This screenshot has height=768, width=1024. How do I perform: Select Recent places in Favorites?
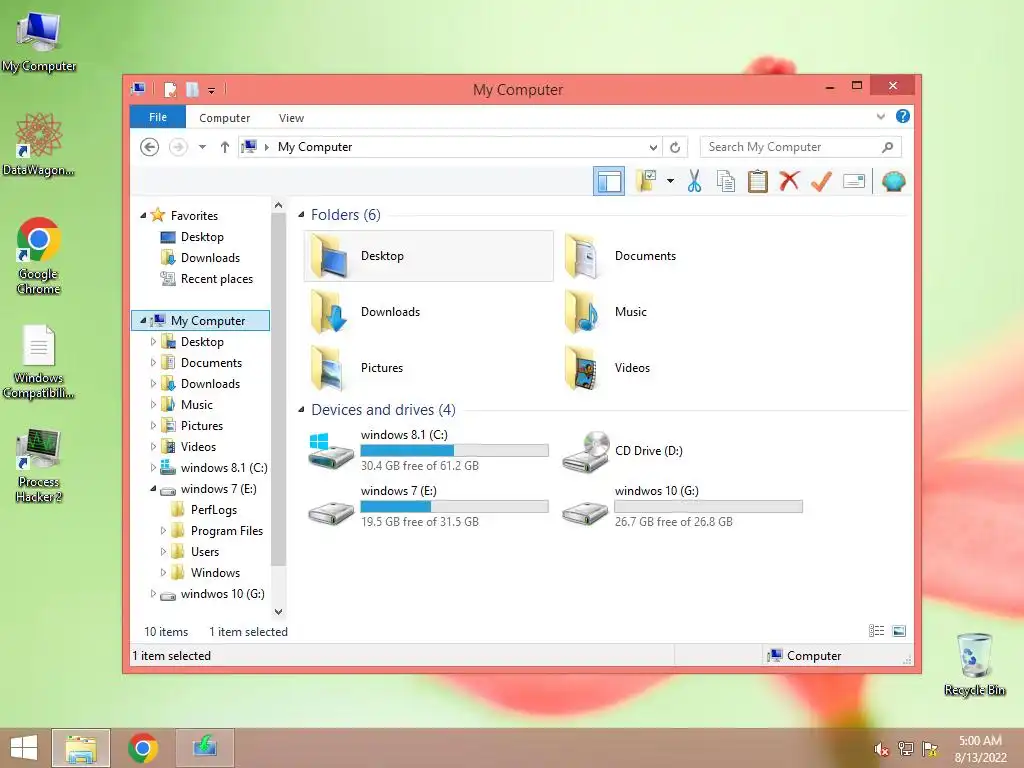tap(216, 279)
